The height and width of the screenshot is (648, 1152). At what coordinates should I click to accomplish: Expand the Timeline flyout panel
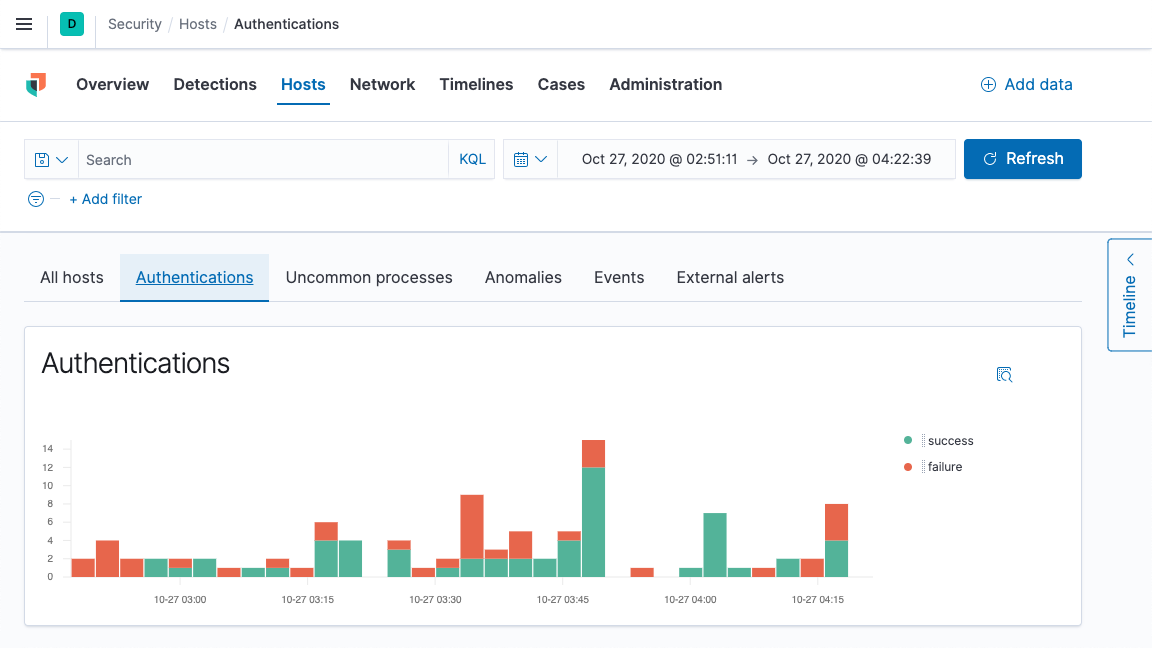tap(1130, 295)
